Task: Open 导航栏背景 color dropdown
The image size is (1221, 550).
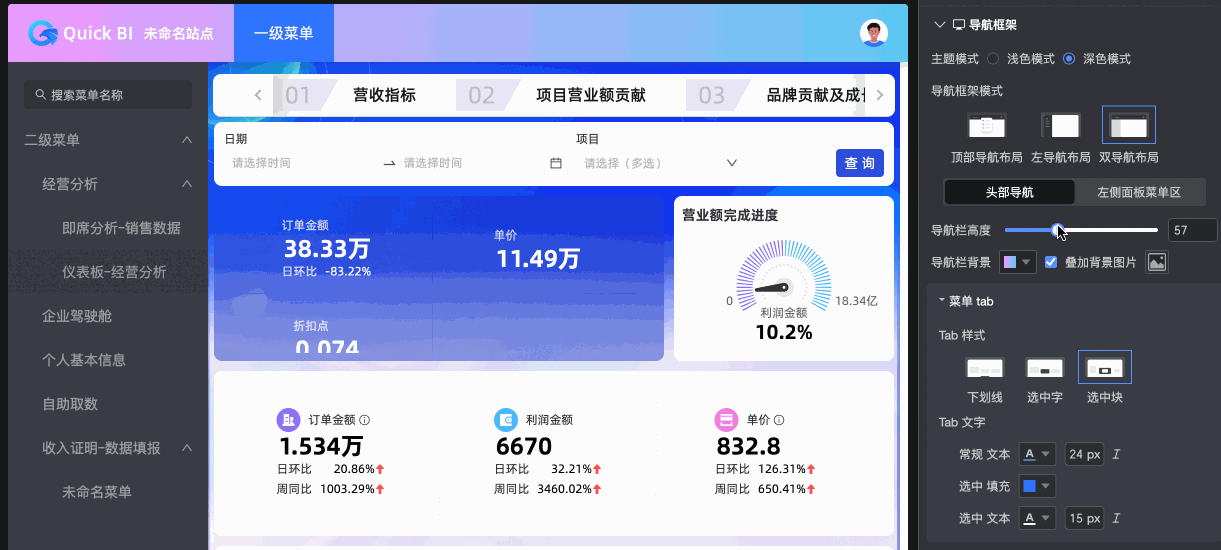Action: tap(1019, 262)
